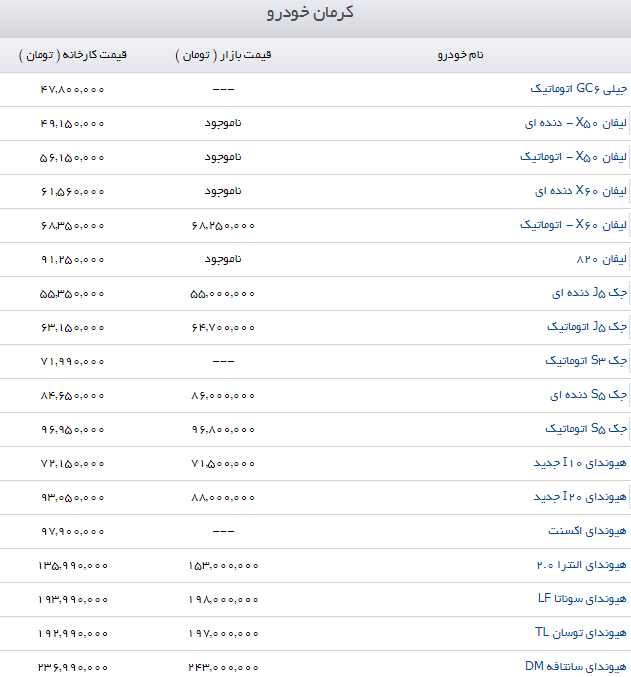Select market price 153,000,000 for هیوندای النترا
The width and height of the screenshot is (631, 677).
pyautogui.click(x=223, y=566)
